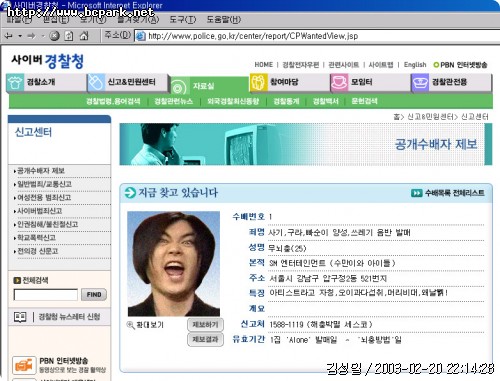The height and width of the screenshot is (381, 500).
Task: Open 전의경 신문고 in the sidebar
Action: click(x=37, y=251)
